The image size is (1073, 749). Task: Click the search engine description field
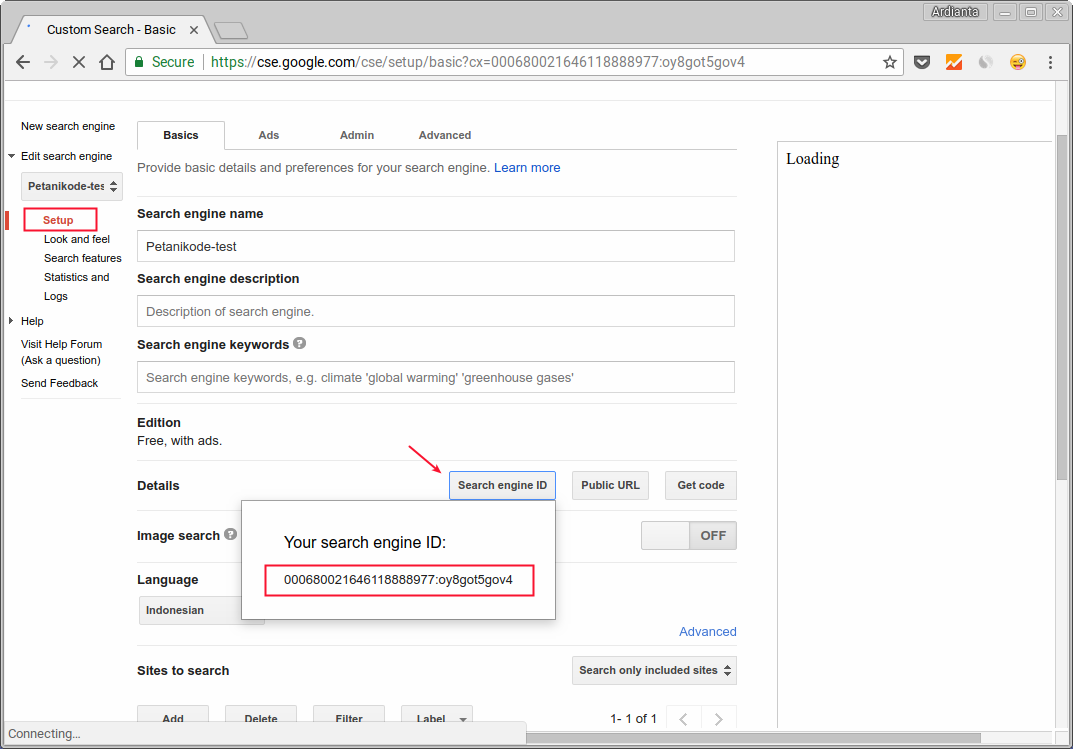coord(435,311)
